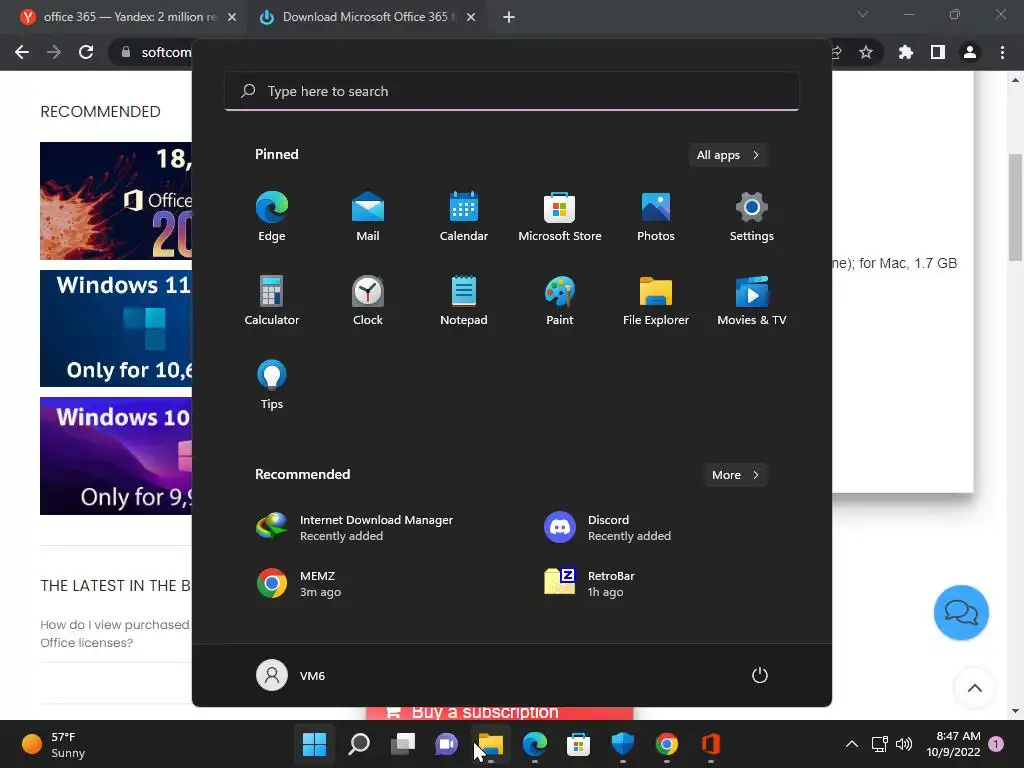
Task: Open Microsoft Store from taskbar
Action: [579, 744]
